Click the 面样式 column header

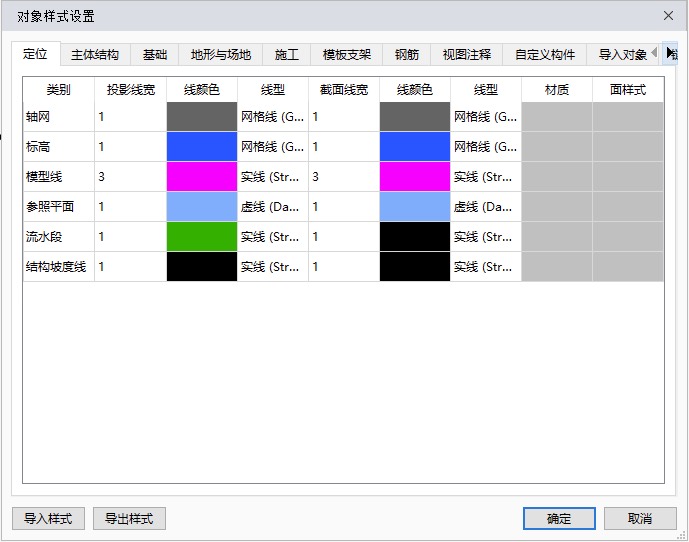pos(628,90)
